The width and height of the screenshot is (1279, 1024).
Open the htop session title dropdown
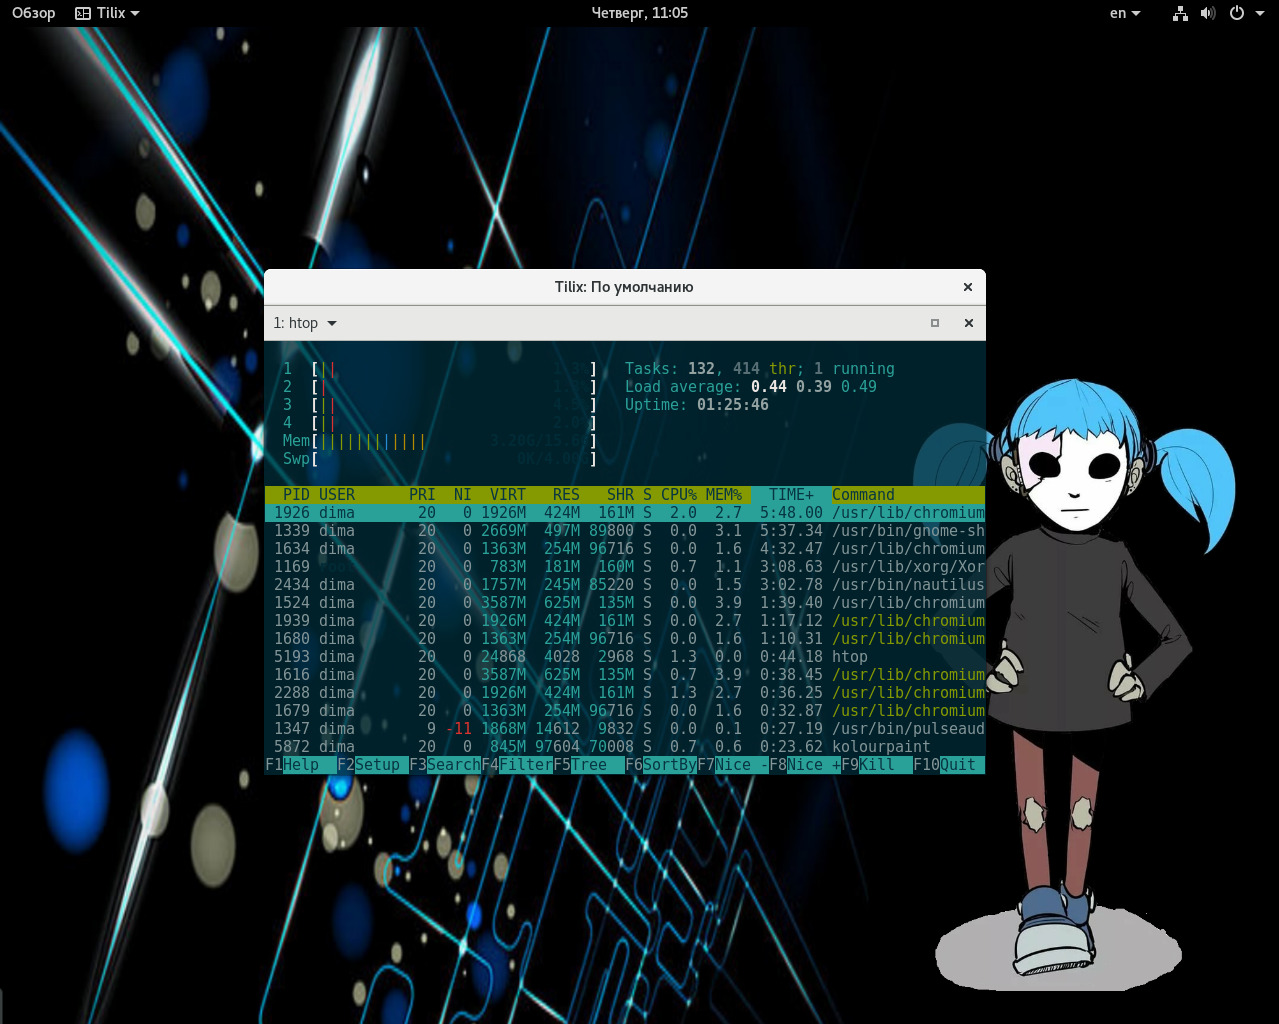[x=305, y=323]
